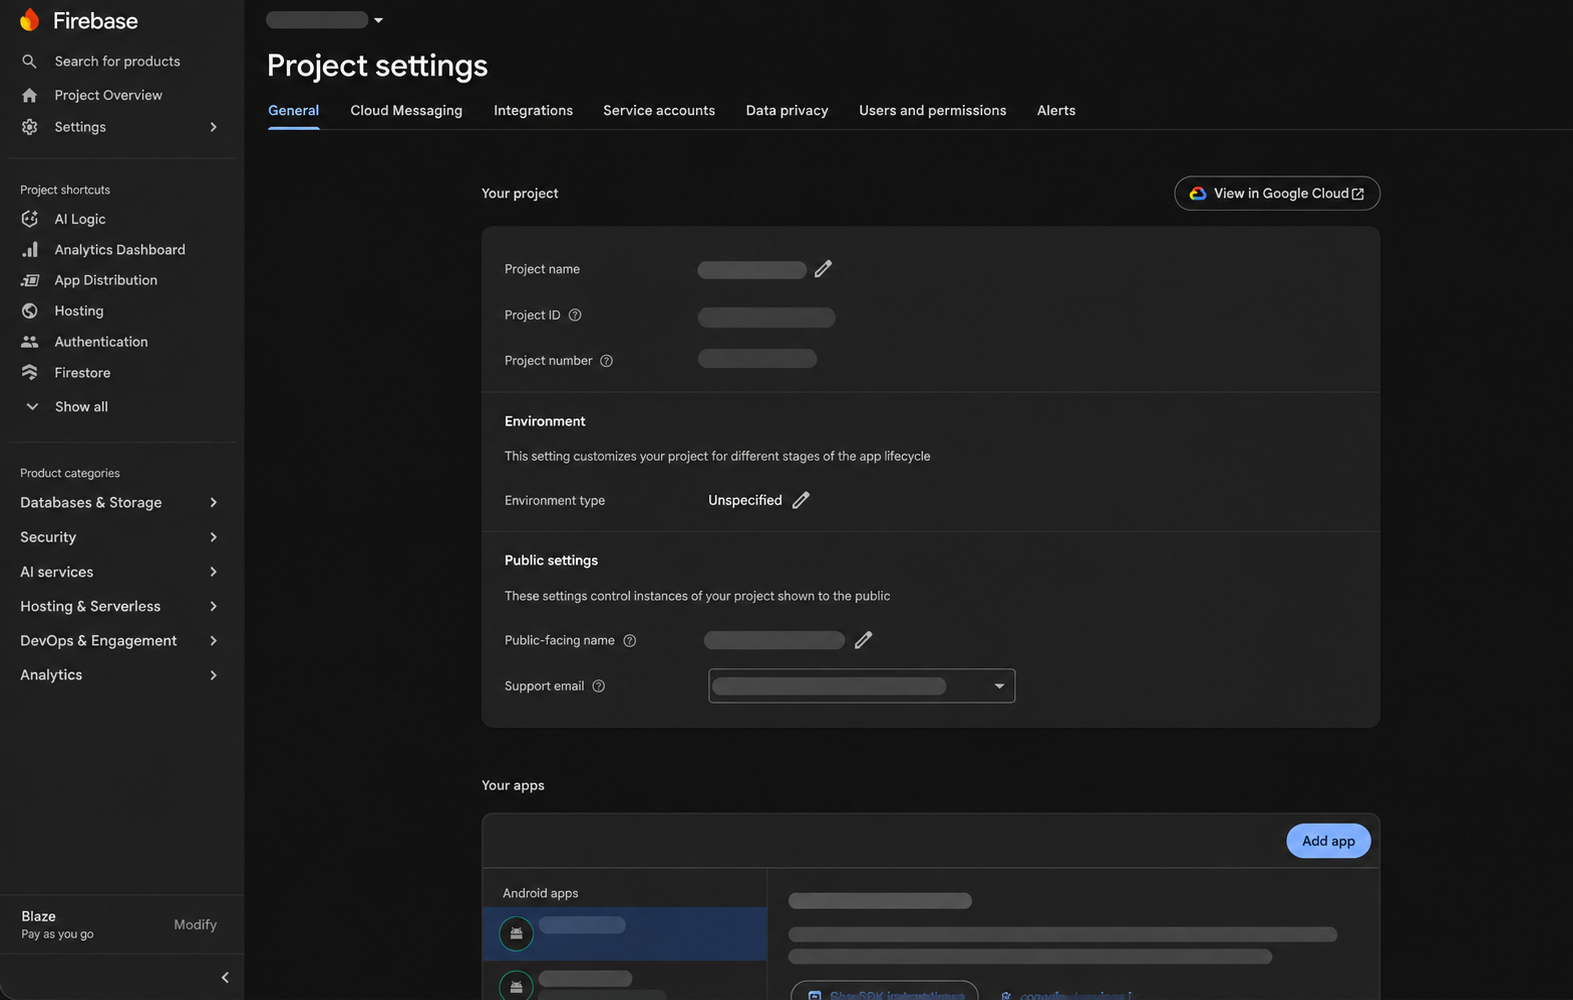
Task: Collapse the sidebar with the chevron
Action: [x=225, y=977]
